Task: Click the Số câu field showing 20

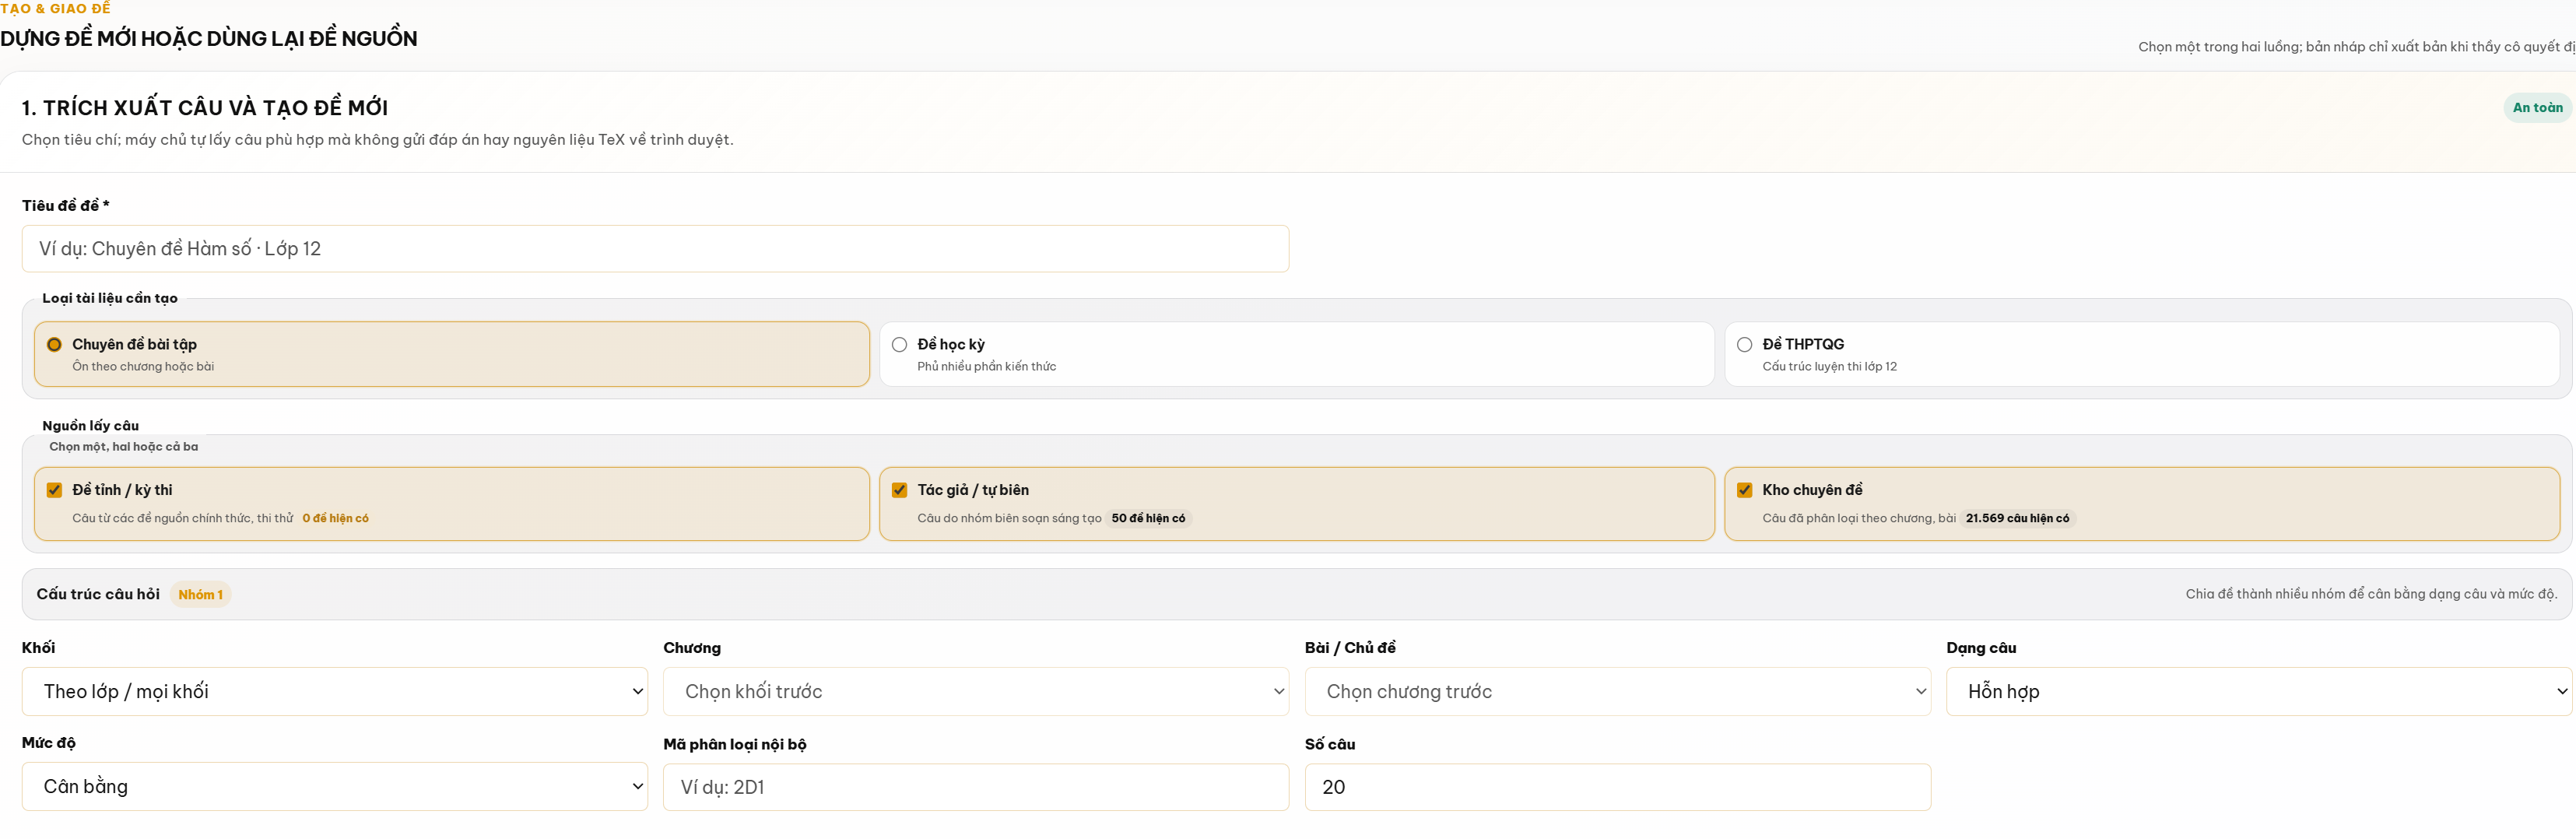Action: coord(1617,787)
